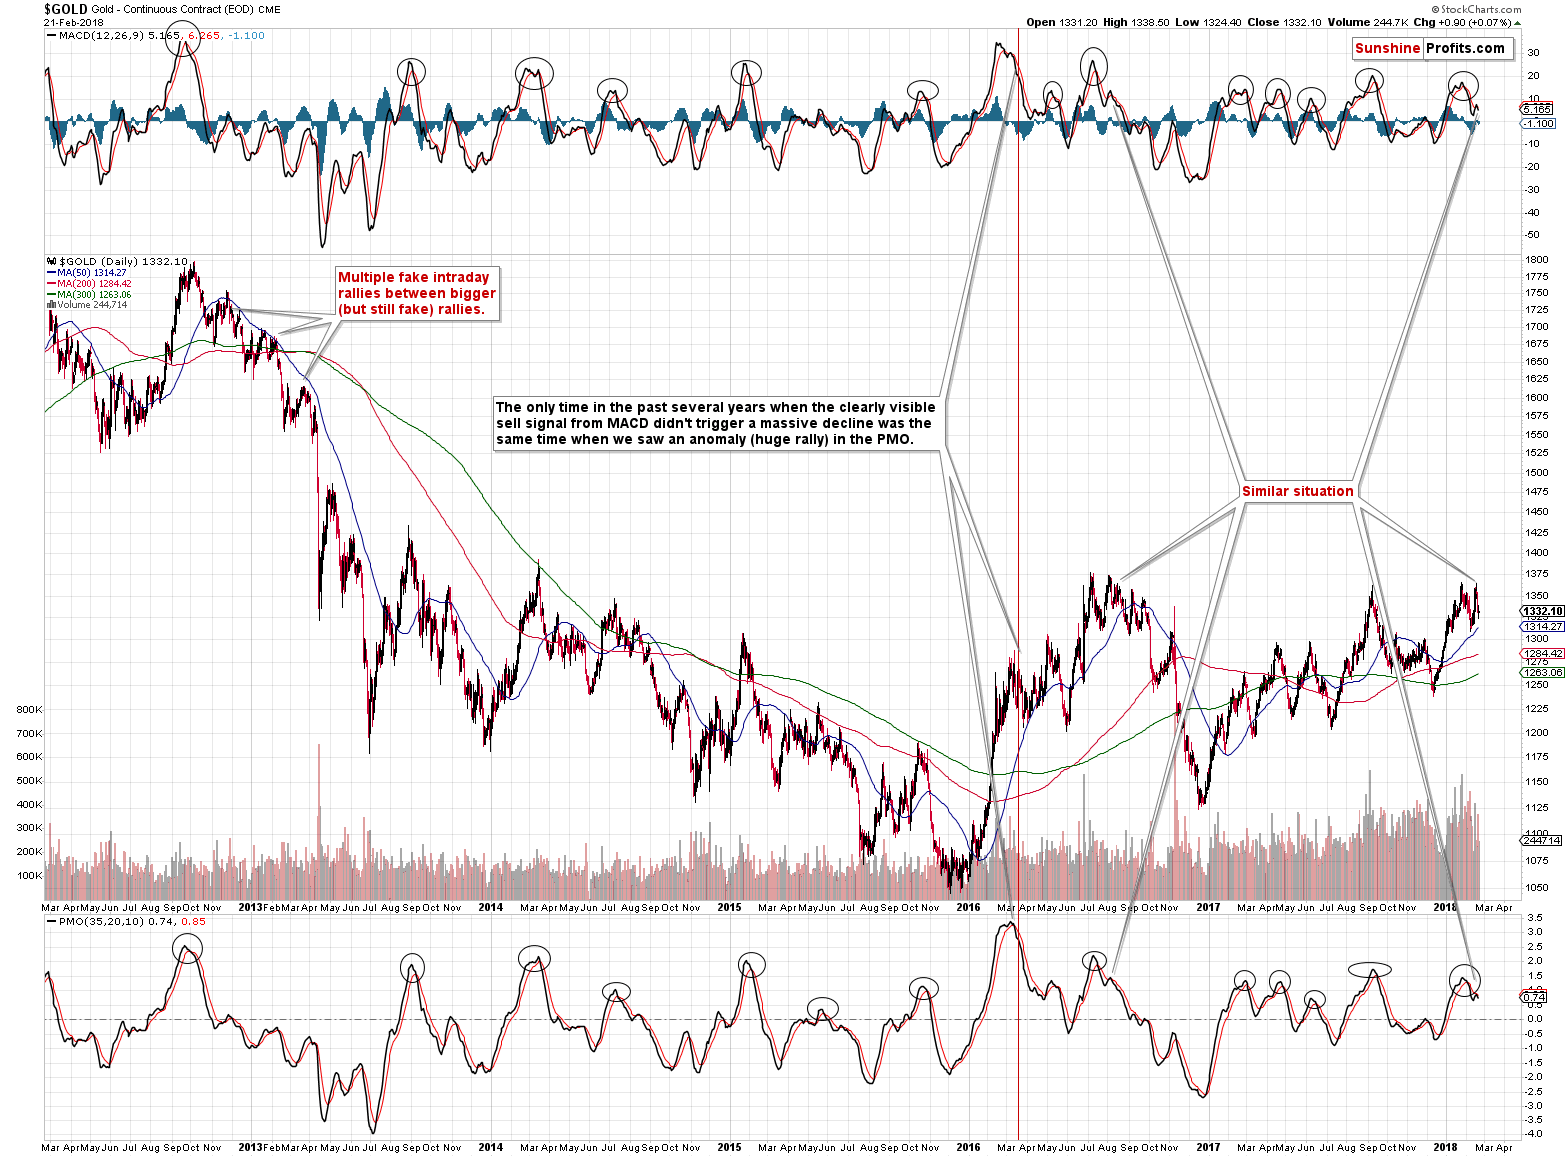Click the 2016 label on the bottom time axis
Image resolution: width=1565 pixels, height=1157 pixels.
pos(968,1147)
